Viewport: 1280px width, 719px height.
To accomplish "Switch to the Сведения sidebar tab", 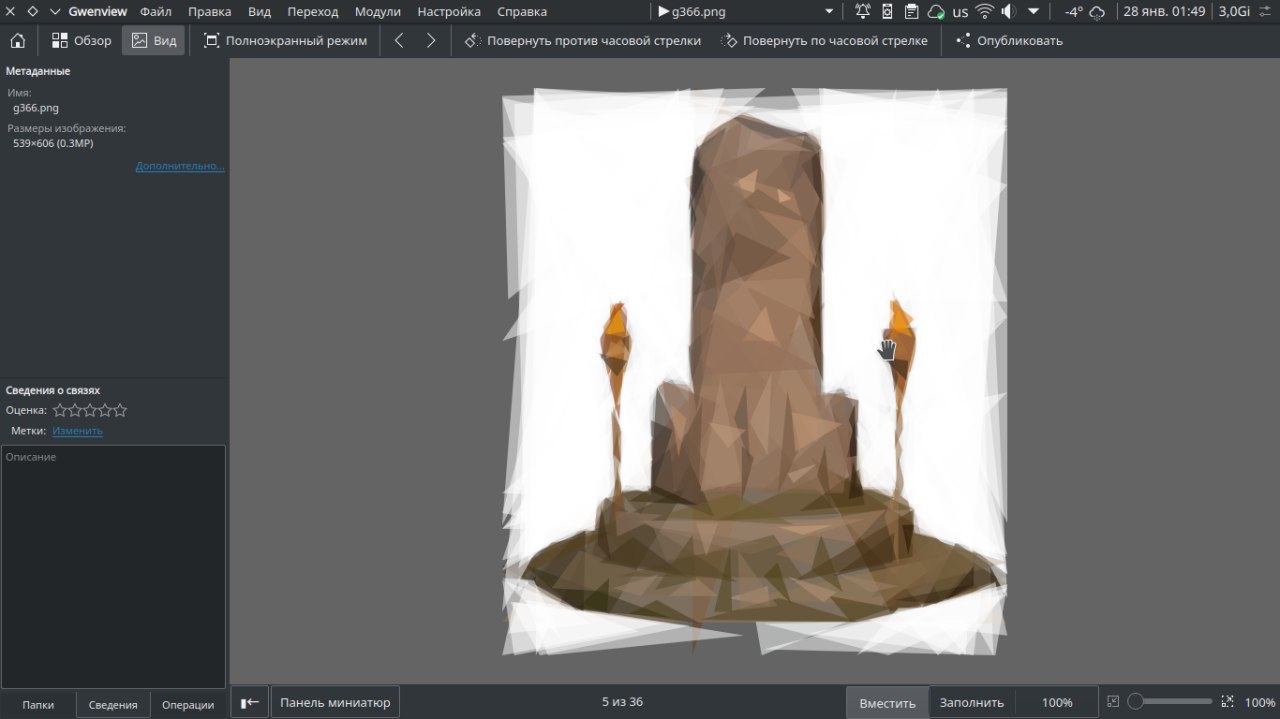I will click(x=113, y=705).
